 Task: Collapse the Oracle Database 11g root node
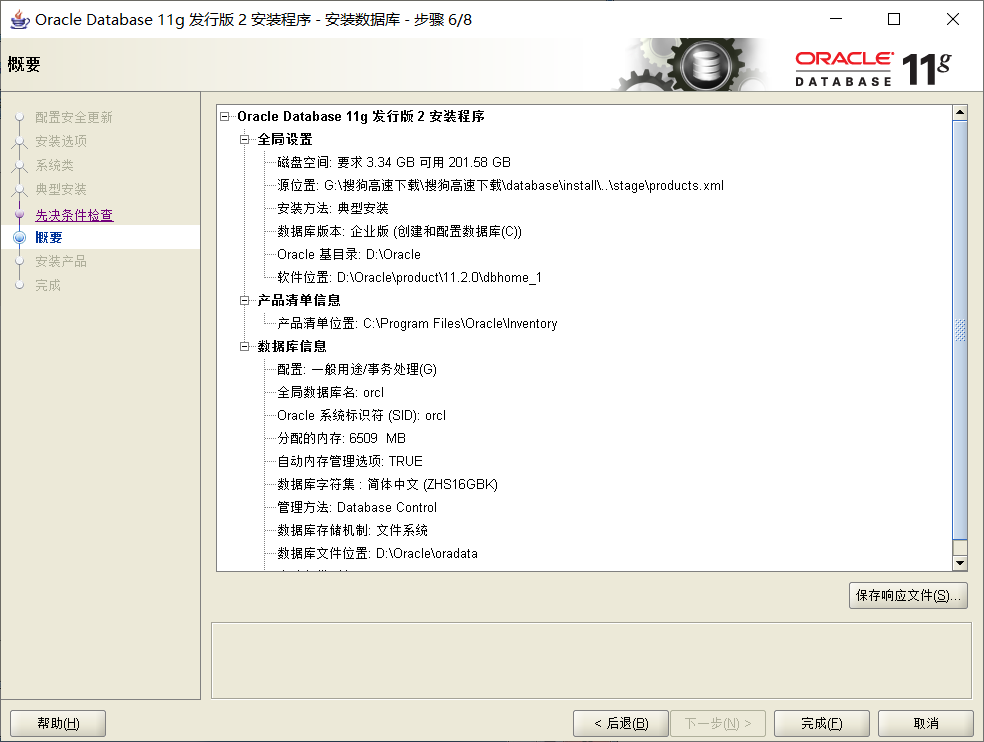(x=225, y=117)
